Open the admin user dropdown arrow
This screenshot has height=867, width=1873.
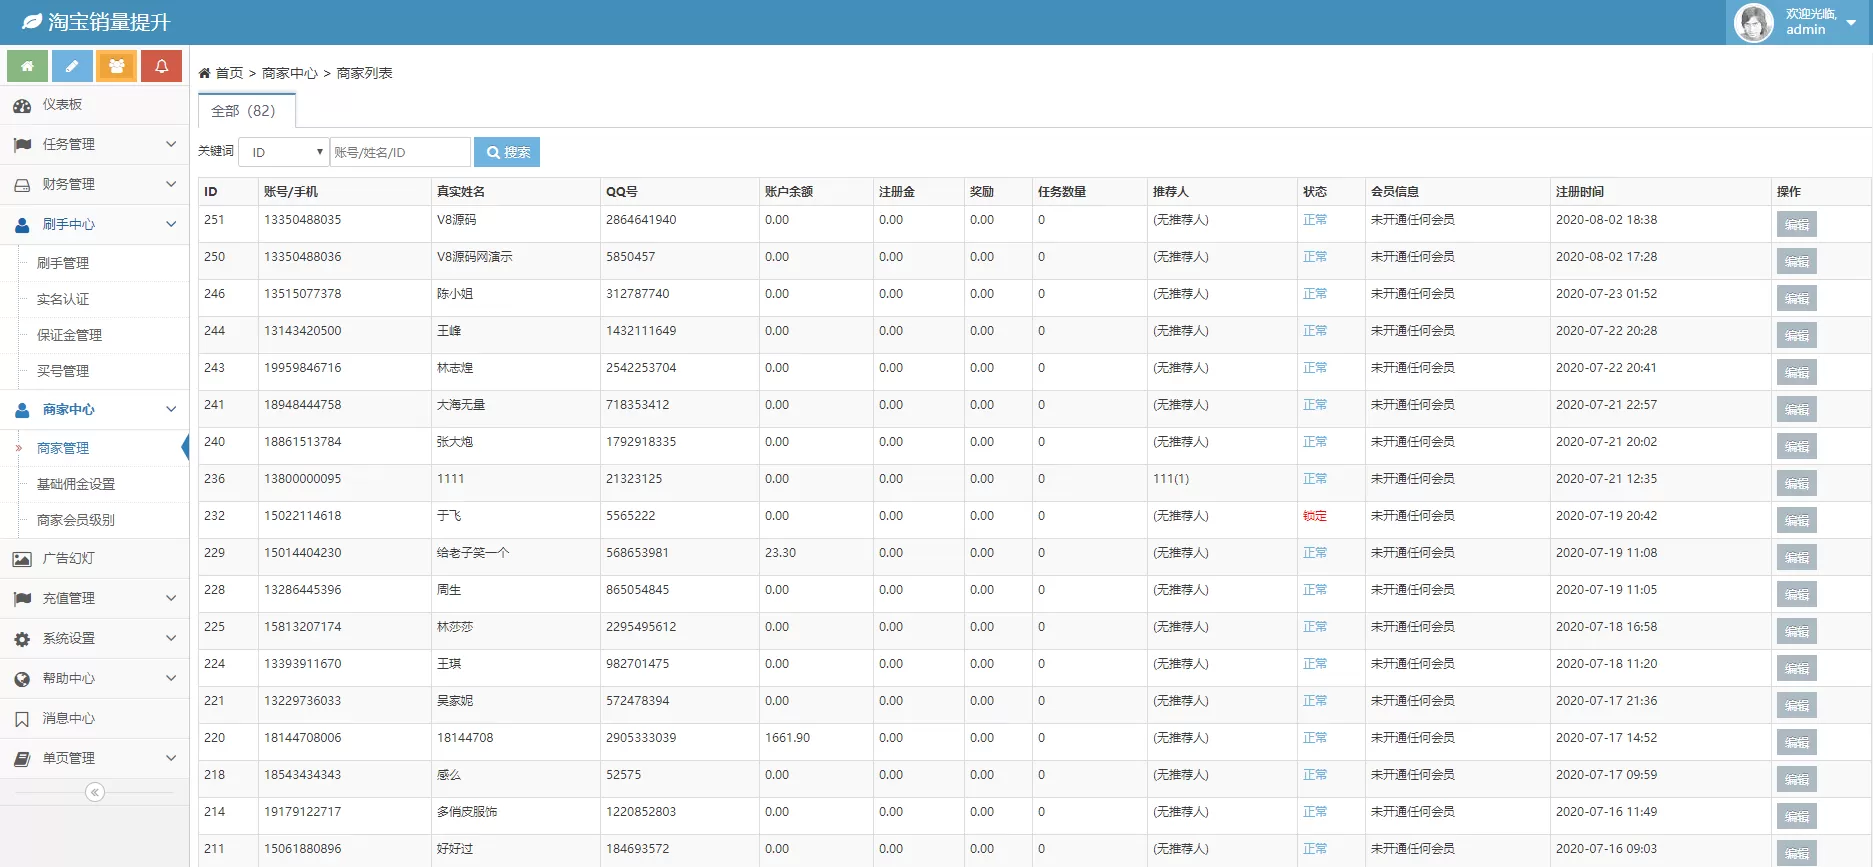(x=1851, y=22)
